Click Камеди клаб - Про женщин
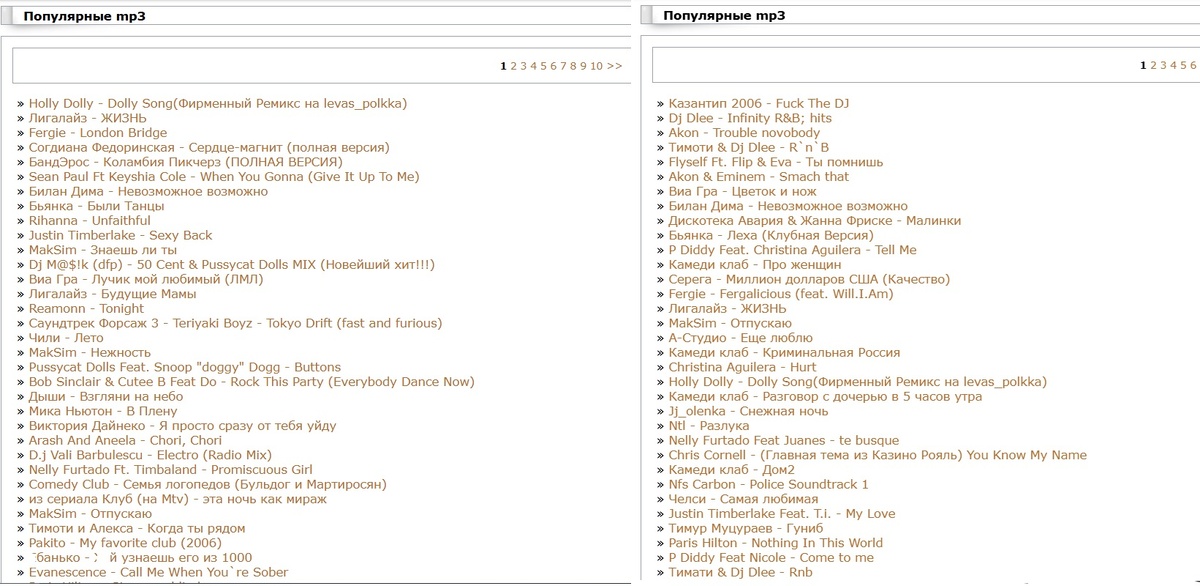This screenshot has height=586, width=1200. click(x=755, y=265)
